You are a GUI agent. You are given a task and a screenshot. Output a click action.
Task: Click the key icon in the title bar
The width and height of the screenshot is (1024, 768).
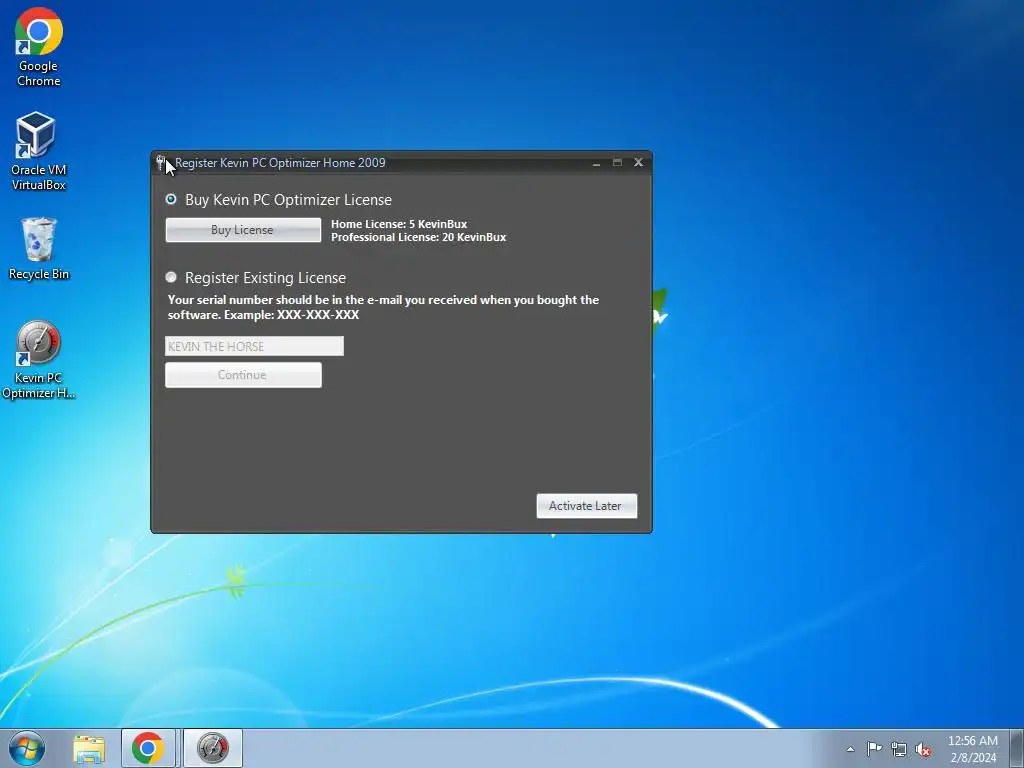click(x=161, y=163)
